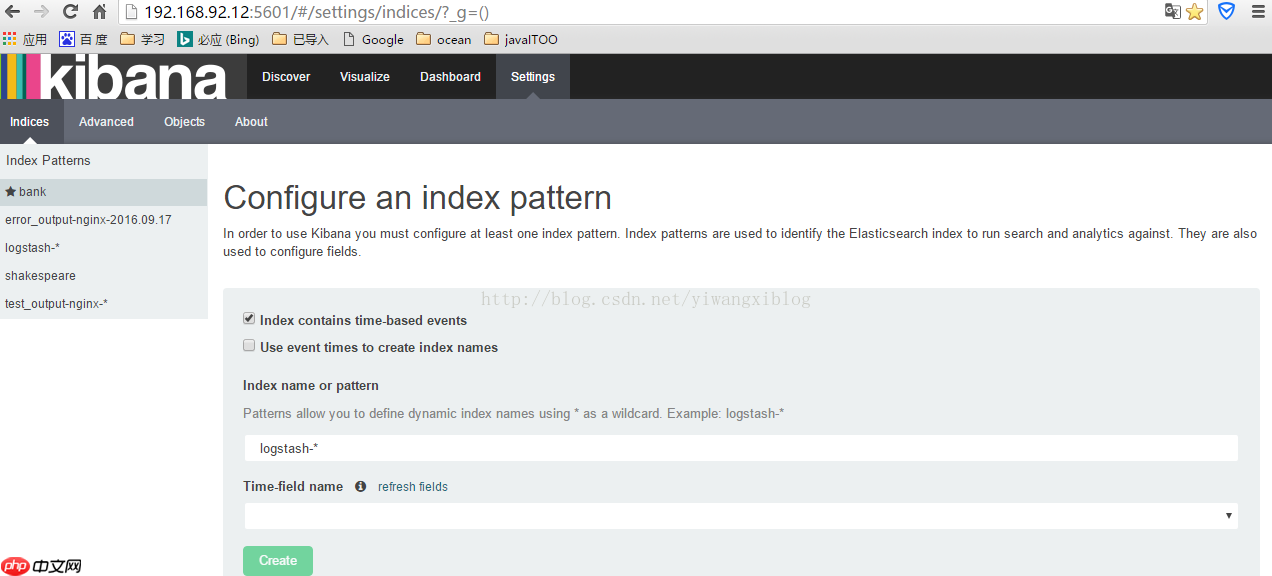Click the blue shield extension icon
Image resolution: width=1272 pixels, height=576 pixels.
(x=1226, y=12)
